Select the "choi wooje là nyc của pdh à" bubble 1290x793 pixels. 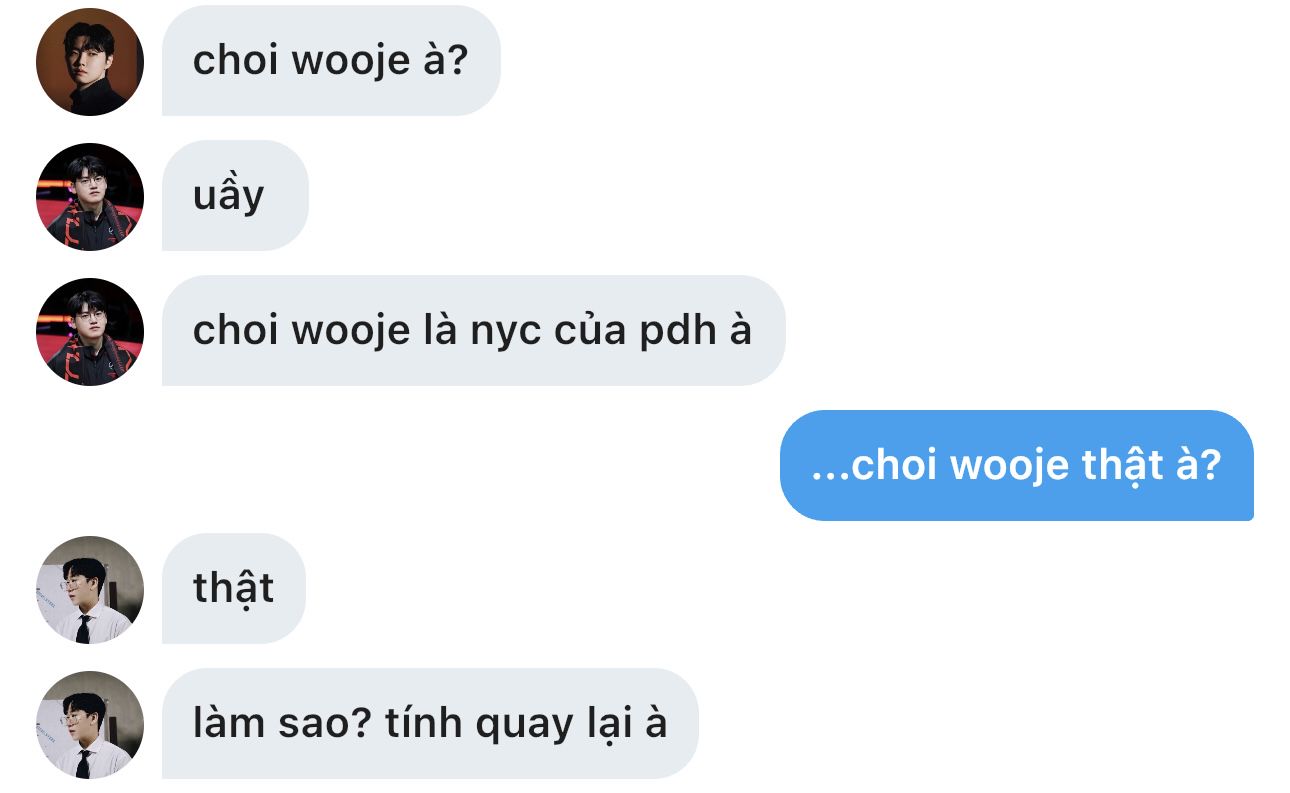coord(473,331)
